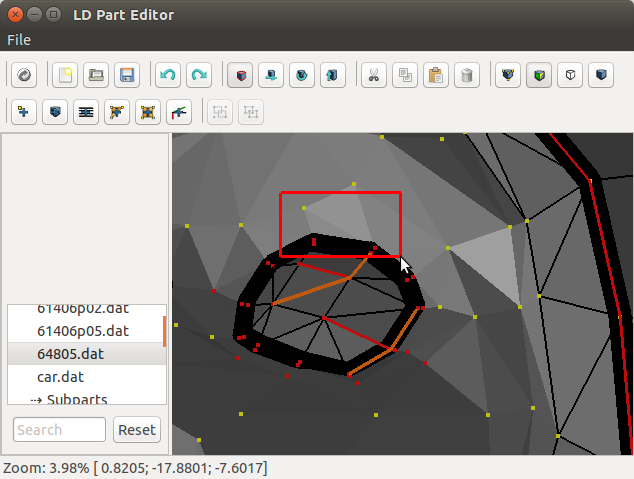The width and height of the screenshot is (634, 479).
Task: Save the part with the floppy disk icon
Action: pos(127,75)
